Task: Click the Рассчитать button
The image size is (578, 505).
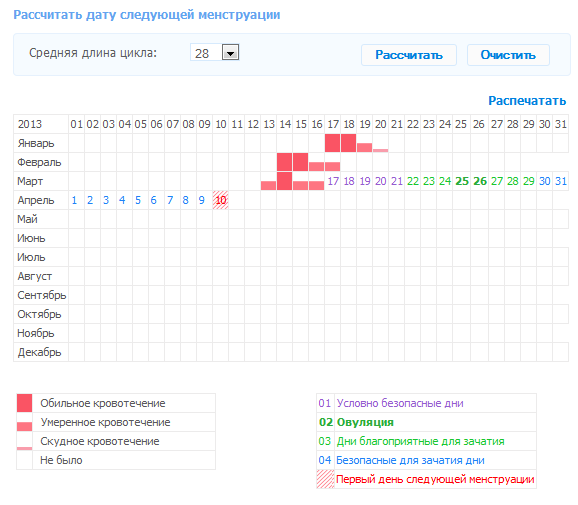Action: 409,55
